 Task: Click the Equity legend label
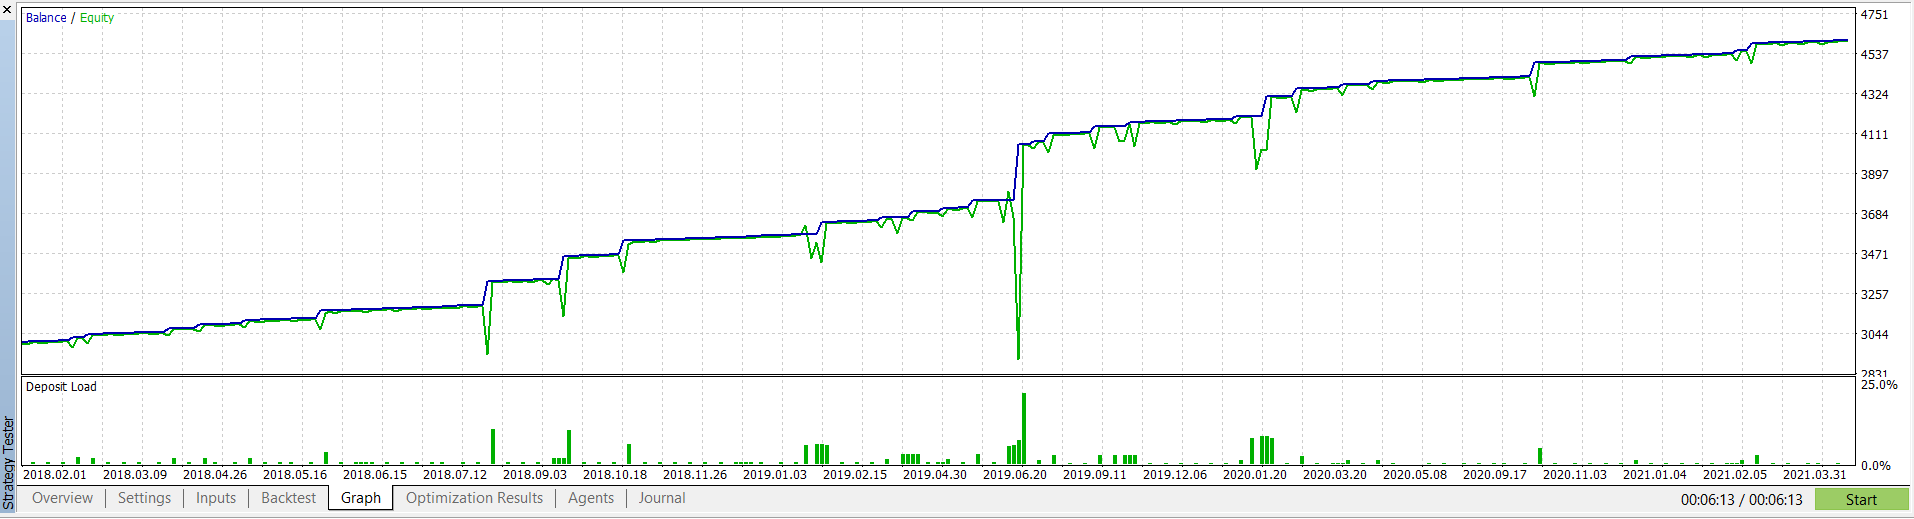97,18
